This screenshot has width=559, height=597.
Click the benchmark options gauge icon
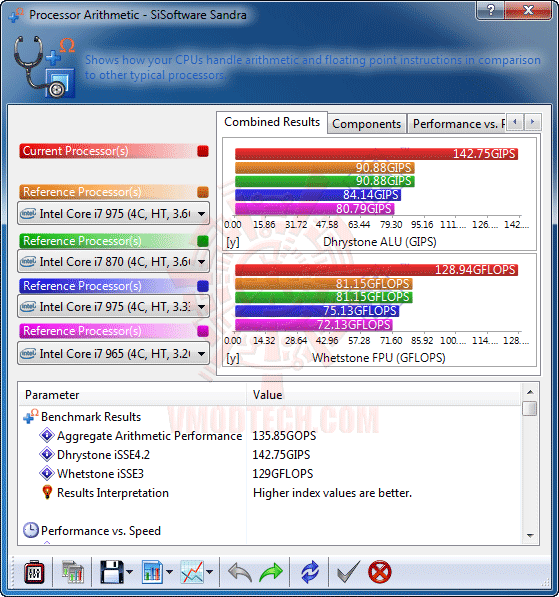pyautogui.click(x=34, y=572)
